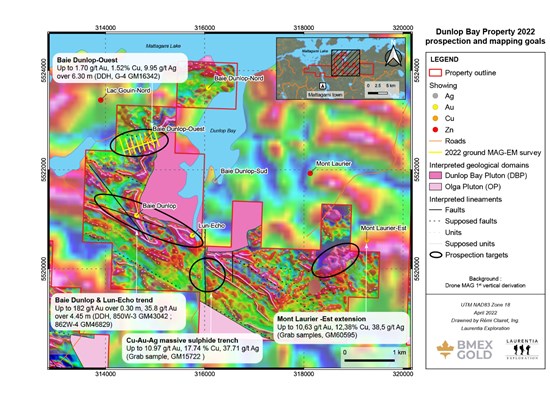The width and height of the screenshot is (550, 413).
Task: Click the April 2022 date text
Action: point(485,313)
